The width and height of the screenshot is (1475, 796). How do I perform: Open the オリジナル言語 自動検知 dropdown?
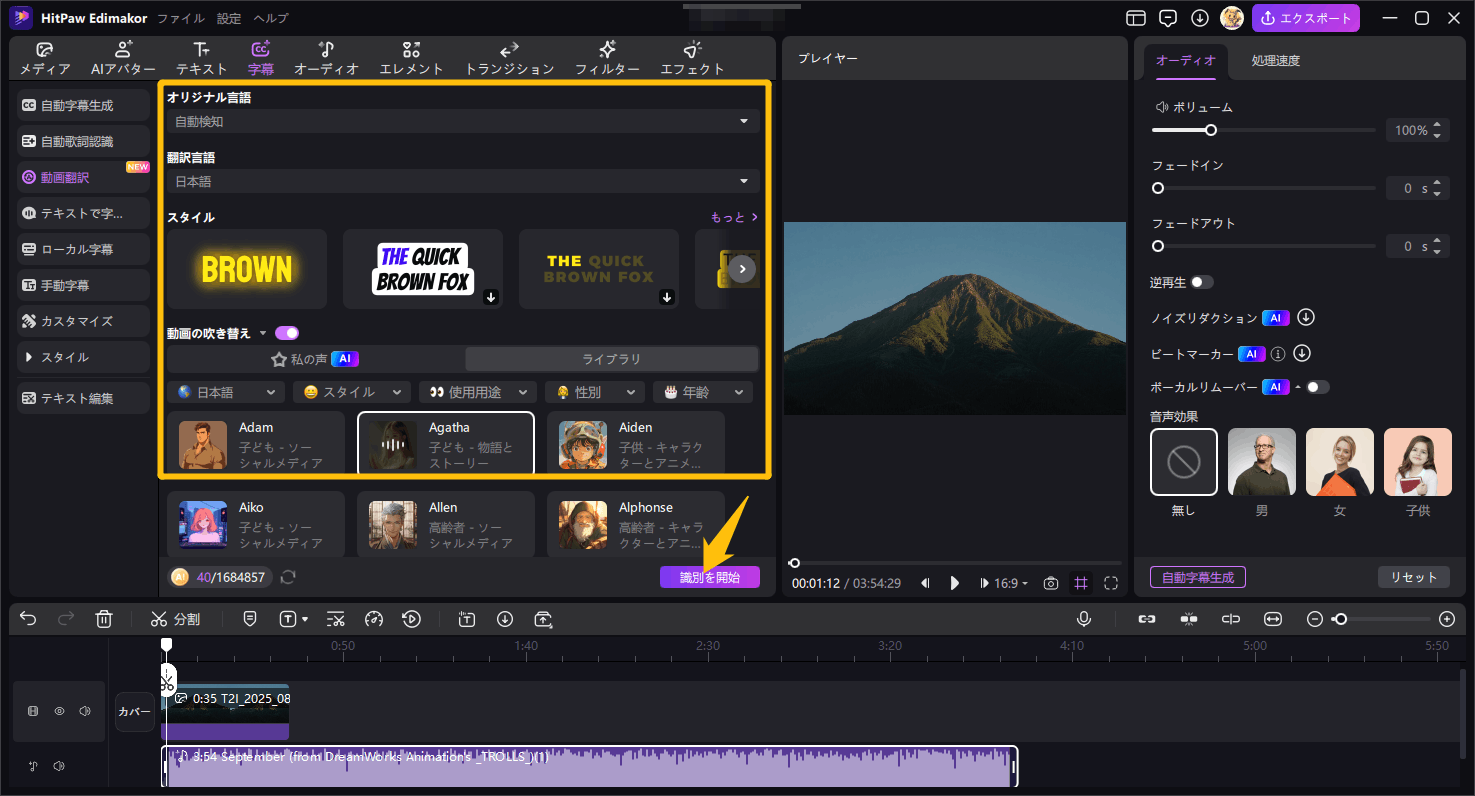(463, 122)
